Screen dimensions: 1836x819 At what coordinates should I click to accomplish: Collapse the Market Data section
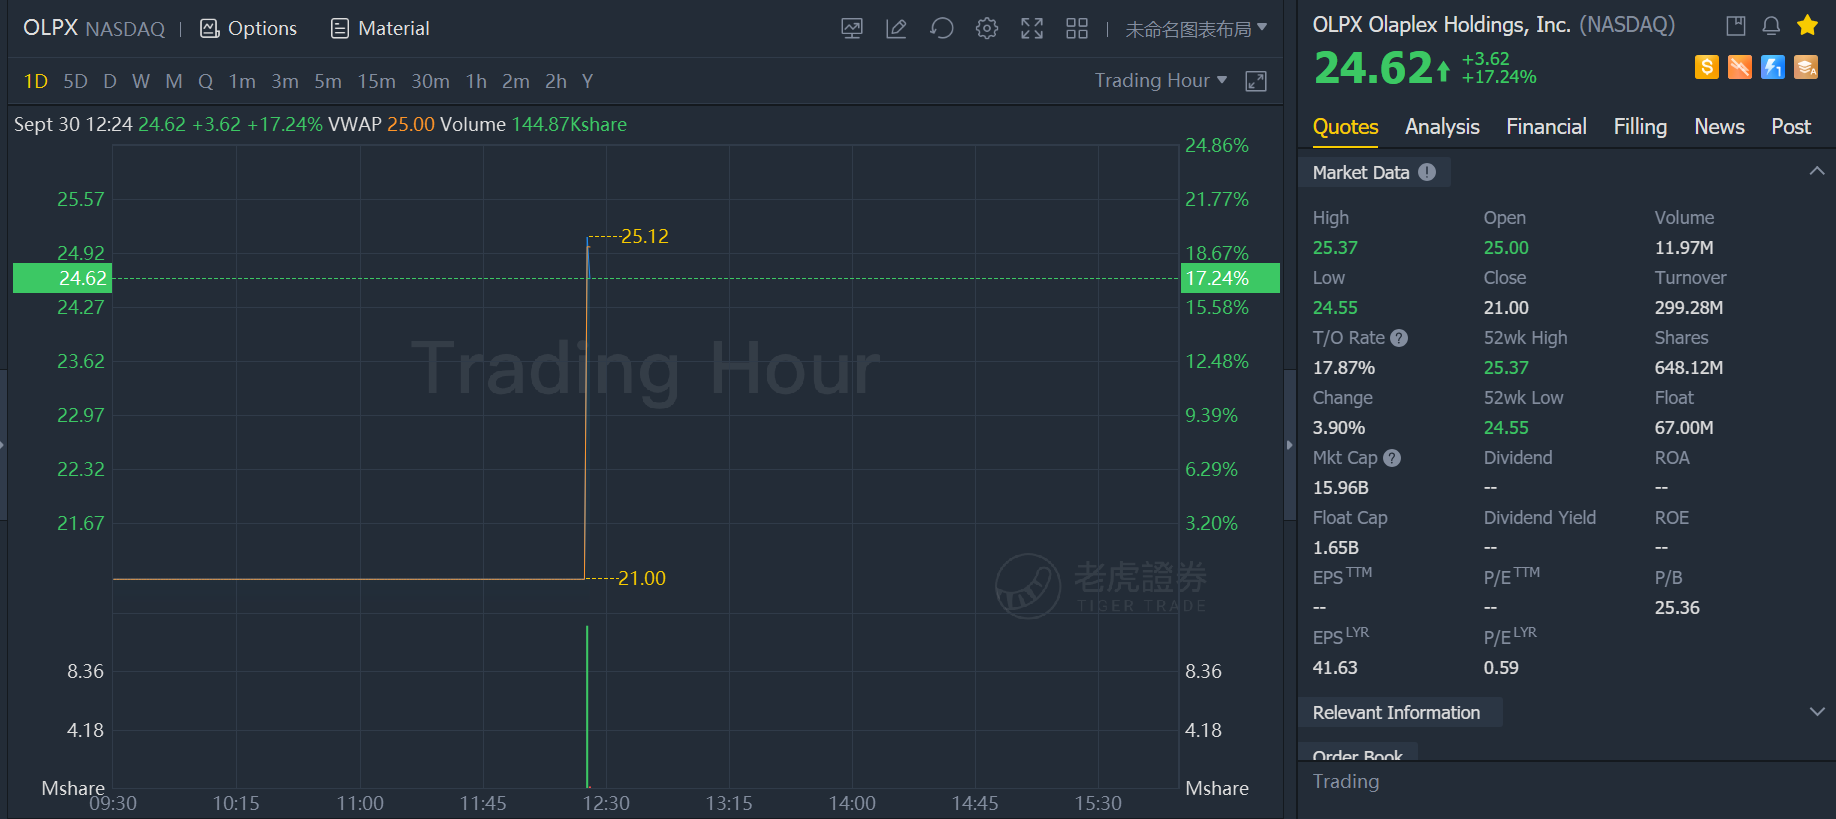[1817, 172]
